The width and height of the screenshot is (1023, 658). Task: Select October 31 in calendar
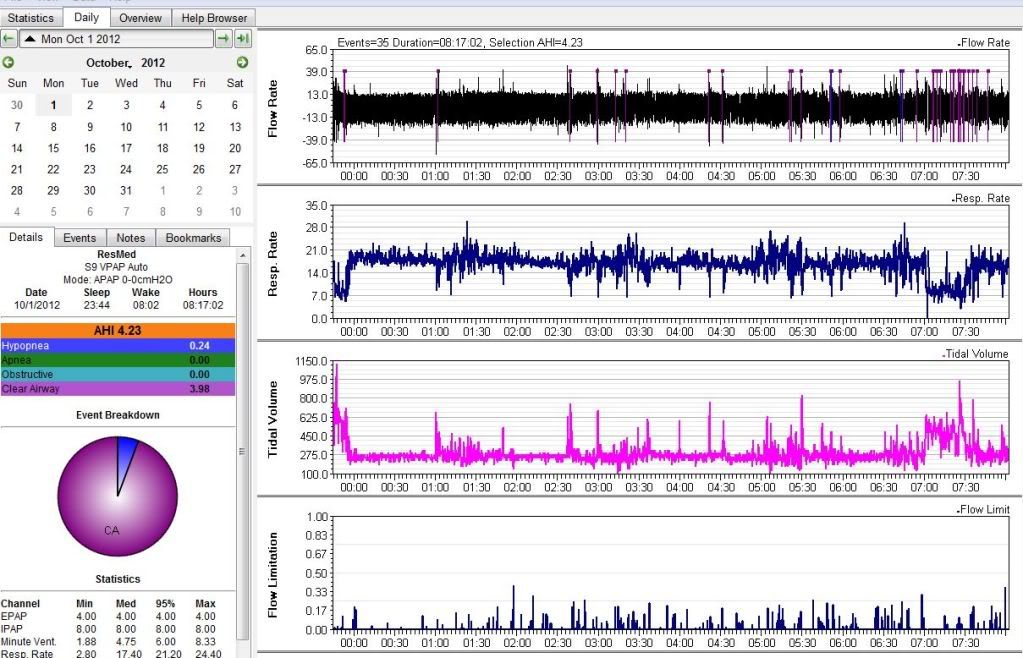[126, 190]
